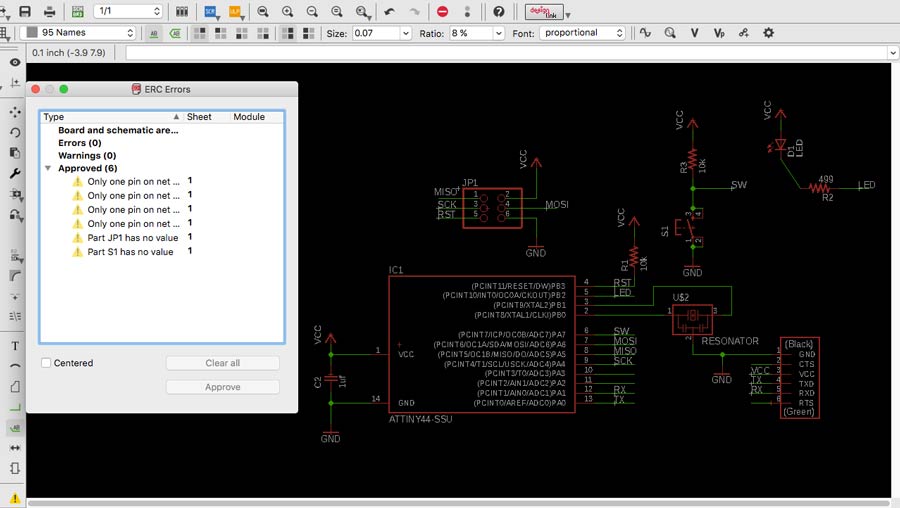Click the Design Link button
This screenshot has width=900, height=508.
[544, 11]
